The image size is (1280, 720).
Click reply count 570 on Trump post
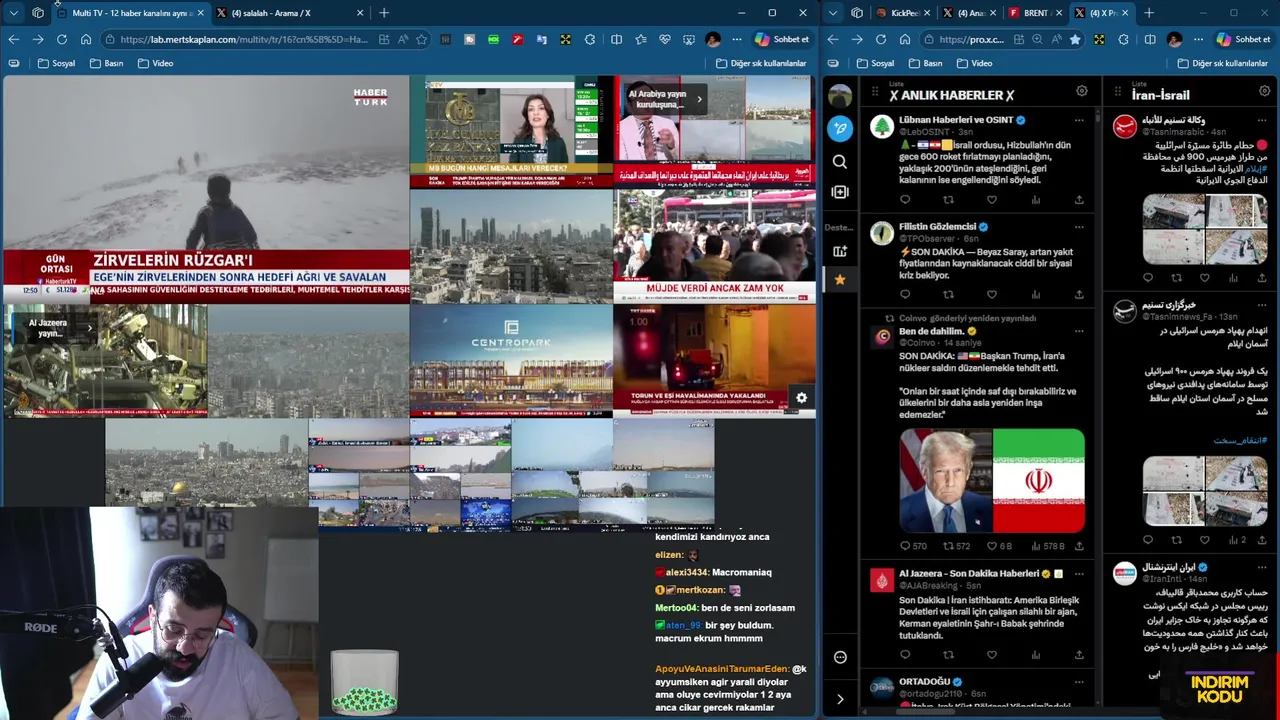[913, 546]
